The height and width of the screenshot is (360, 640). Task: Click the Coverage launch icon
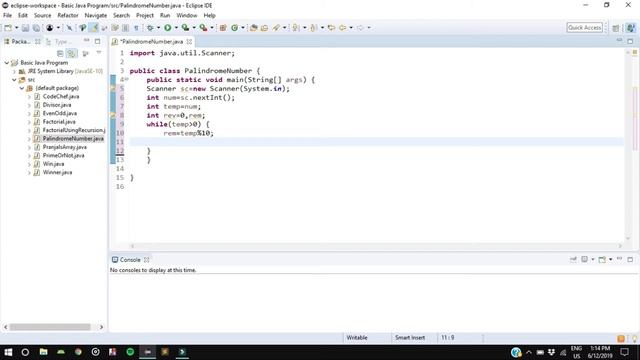(185, 28)
